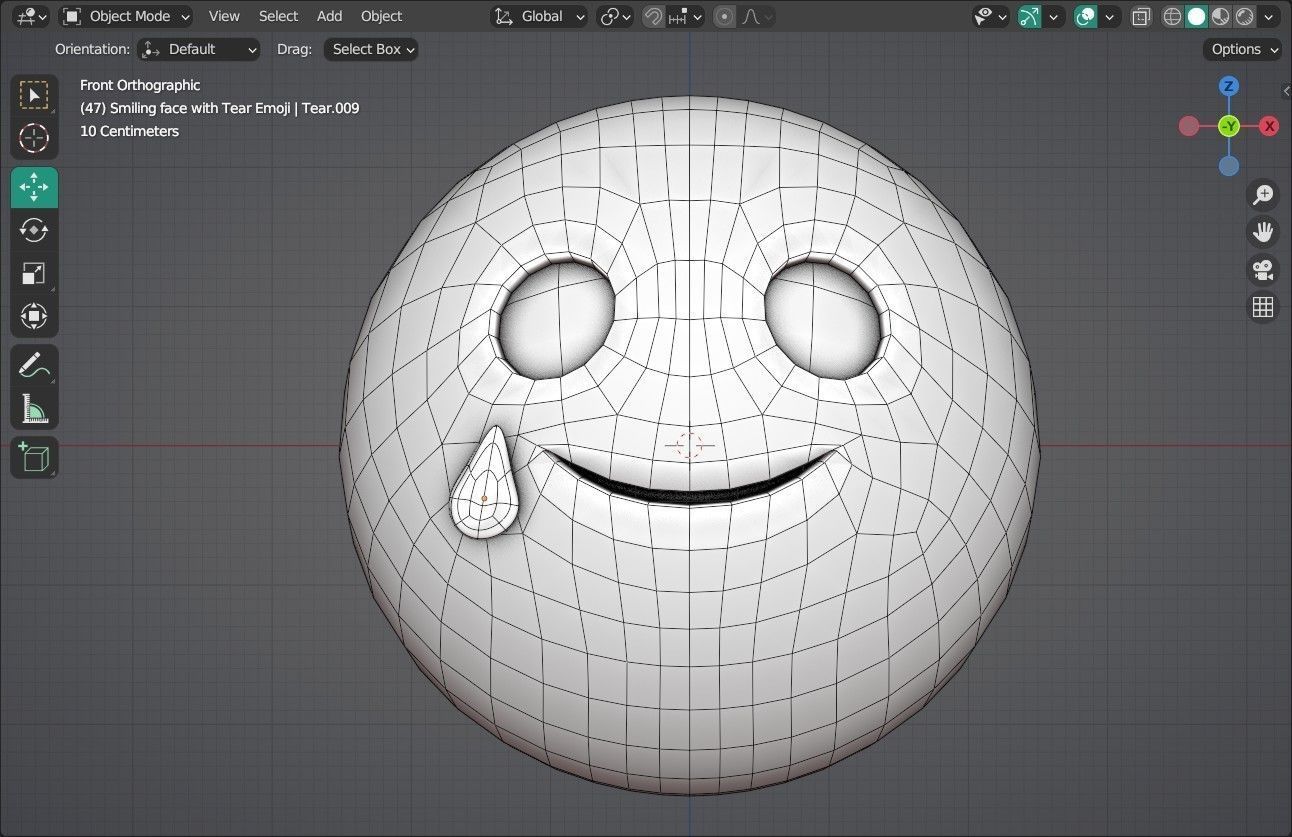Viewport: 1292px width, 837px height.
Task: Select the Transform tool
Action: 34,317
